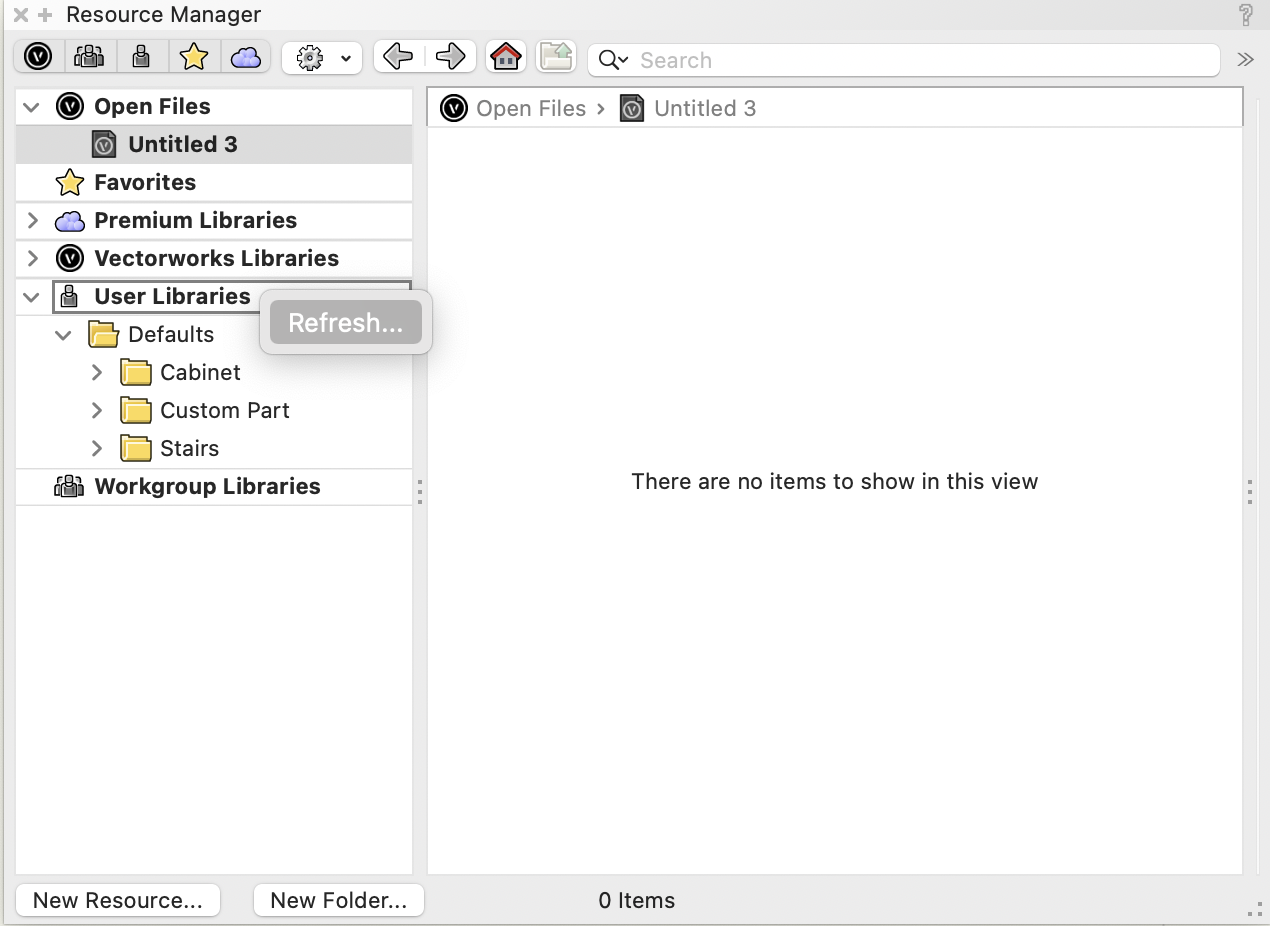Image resolution: width=1270 pixels, height=926 pixels.
Task: Collapse the Open Files section
Action: (x=32, y=106)
